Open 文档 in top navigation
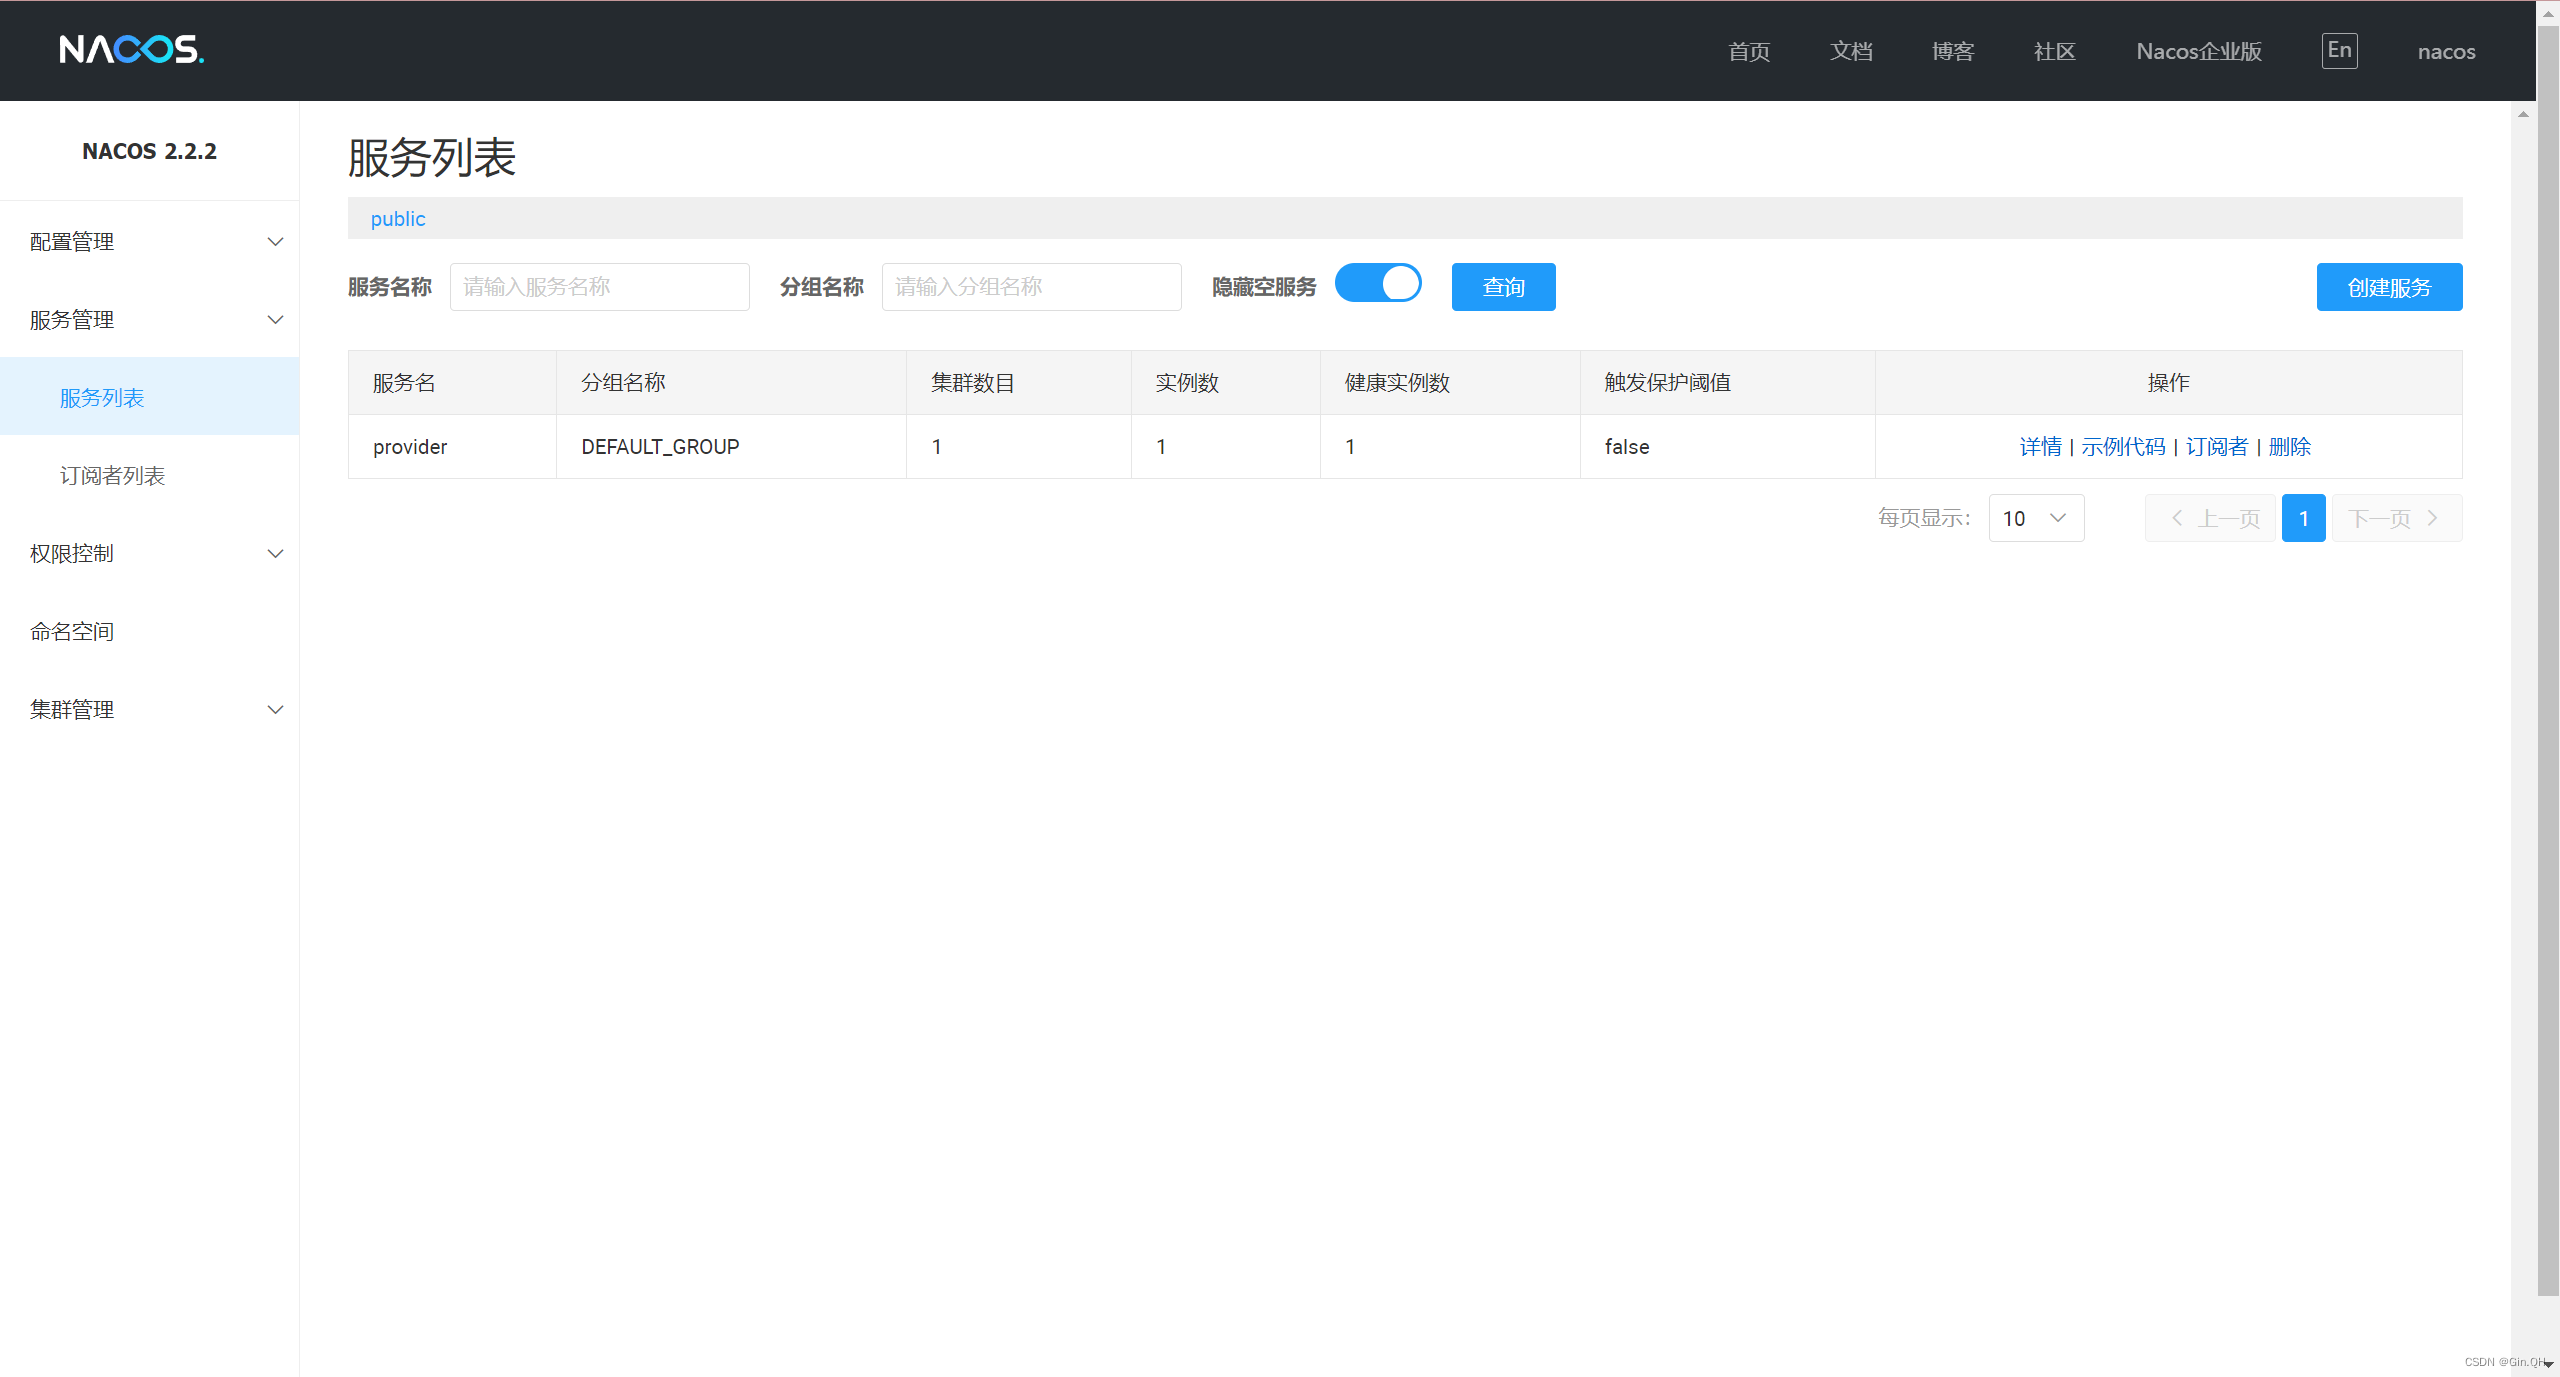 (1851, 52)
